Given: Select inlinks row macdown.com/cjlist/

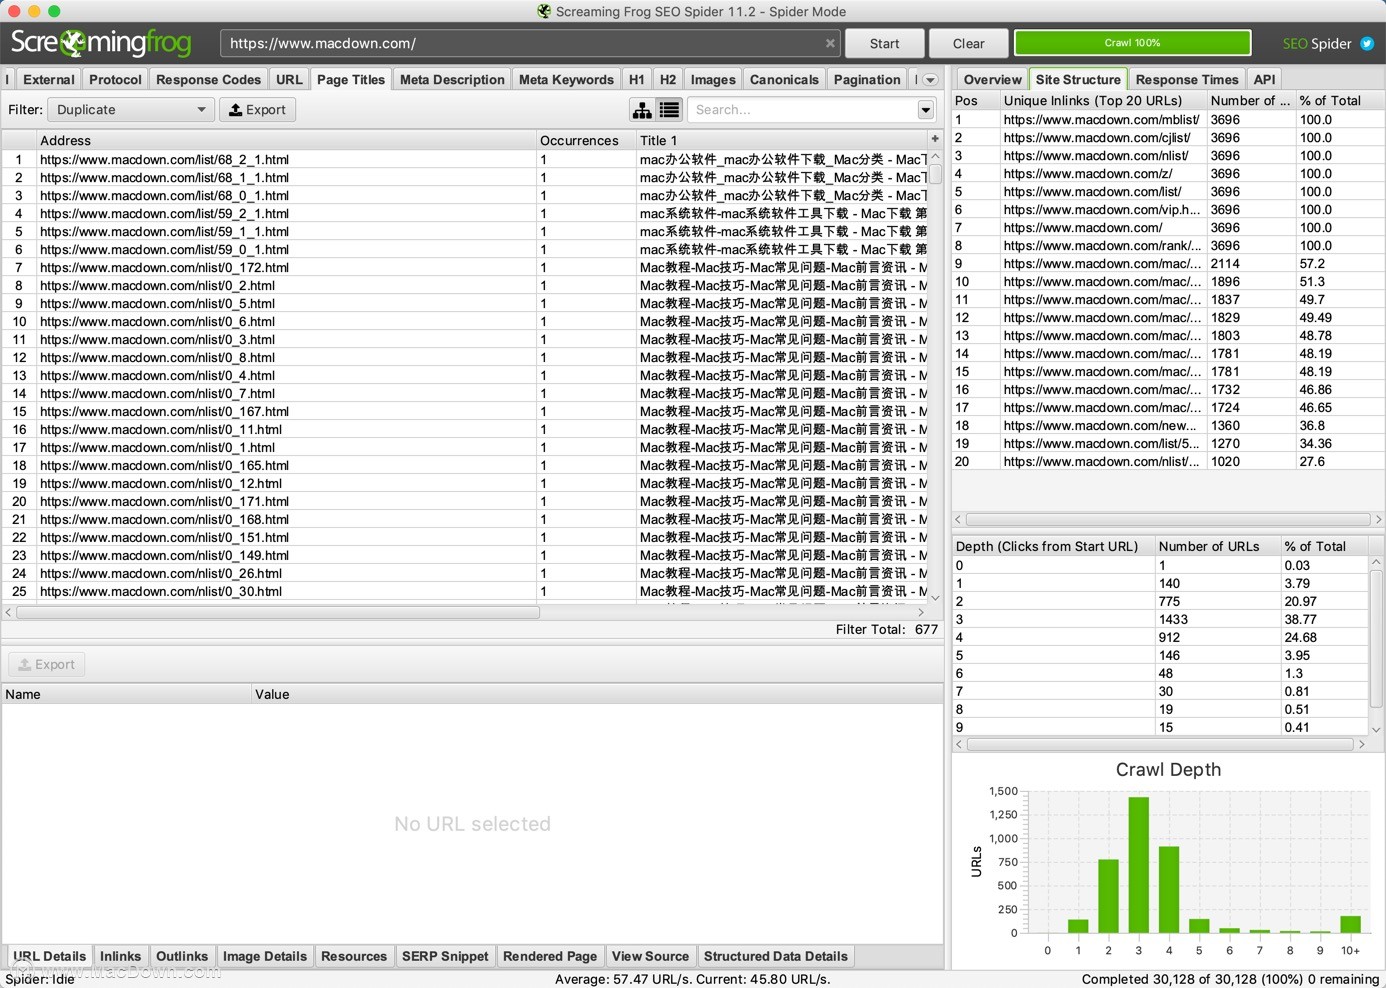Looking at the screenshot, I should click(1168, 137).
